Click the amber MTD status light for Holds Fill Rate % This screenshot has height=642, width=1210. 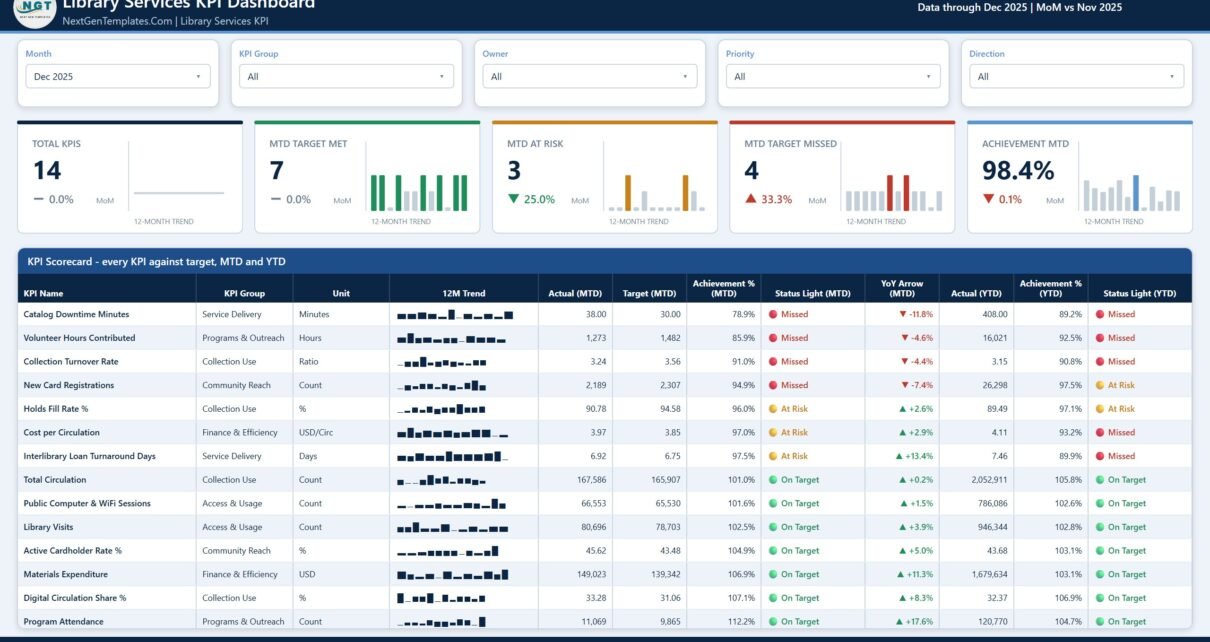point(773,409)
